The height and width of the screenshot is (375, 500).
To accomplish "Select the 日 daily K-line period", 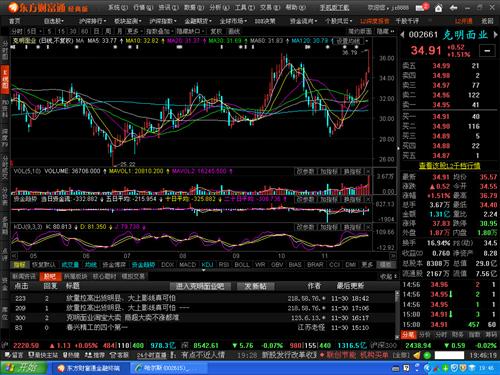I will (x=96, y=31).
